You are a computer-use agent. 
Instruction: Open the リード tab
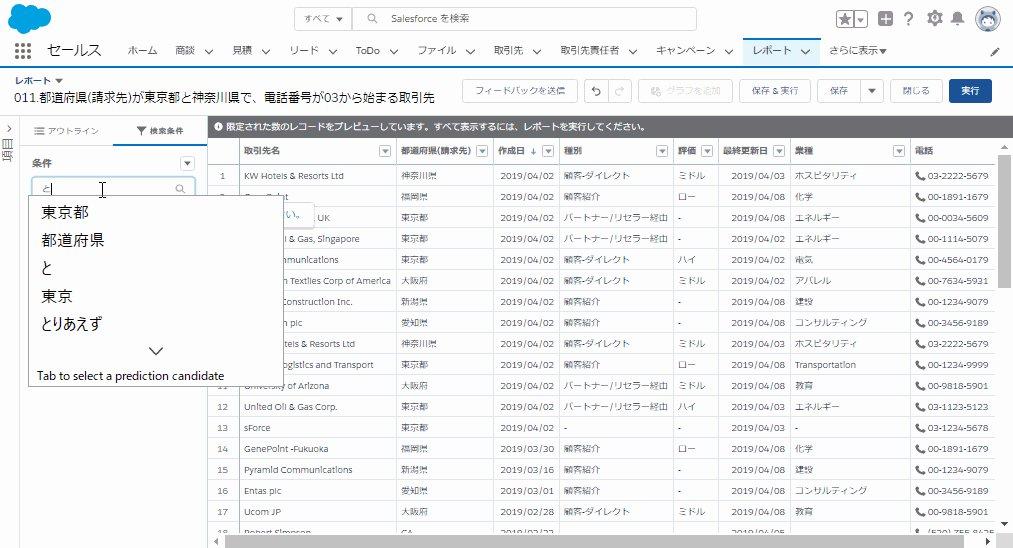tap(304, 50)
